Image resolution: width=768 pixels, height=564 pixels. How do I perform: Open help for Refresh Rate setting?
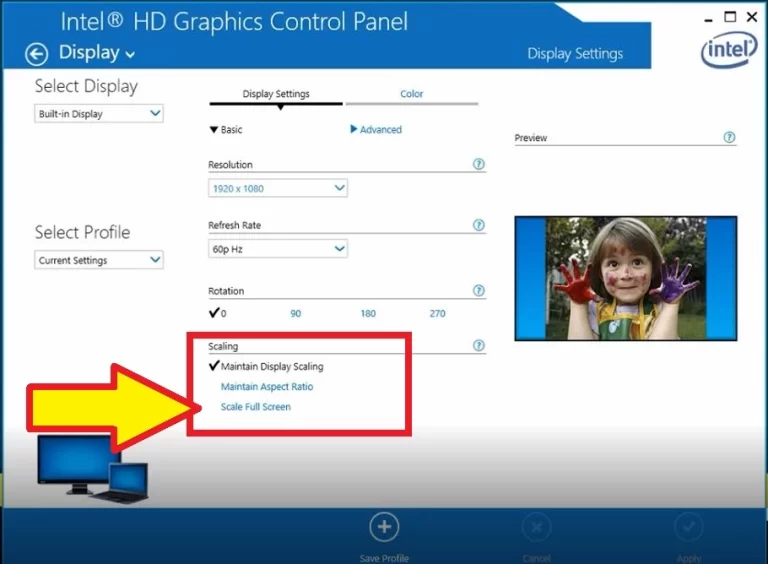[478, 226]
